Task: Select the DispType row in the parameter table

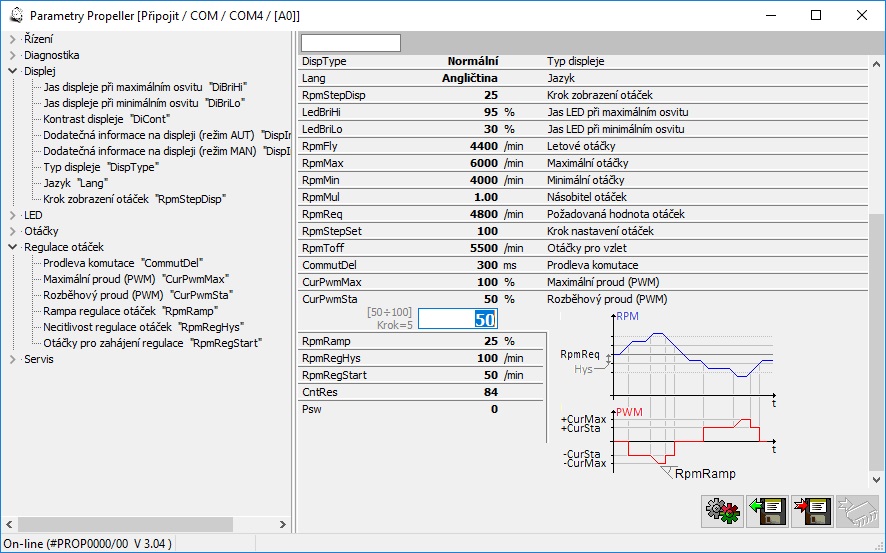Action: (583, 61)
